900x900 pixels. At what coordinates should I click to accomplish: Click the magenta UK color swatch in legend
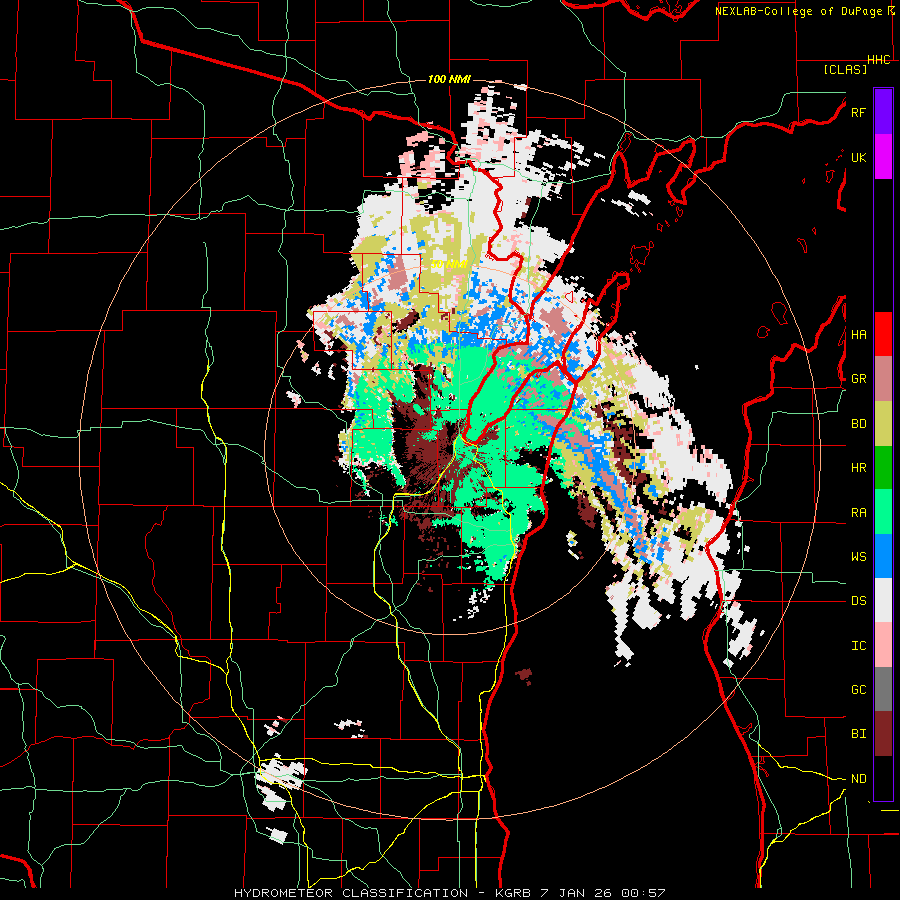[883, 157]
